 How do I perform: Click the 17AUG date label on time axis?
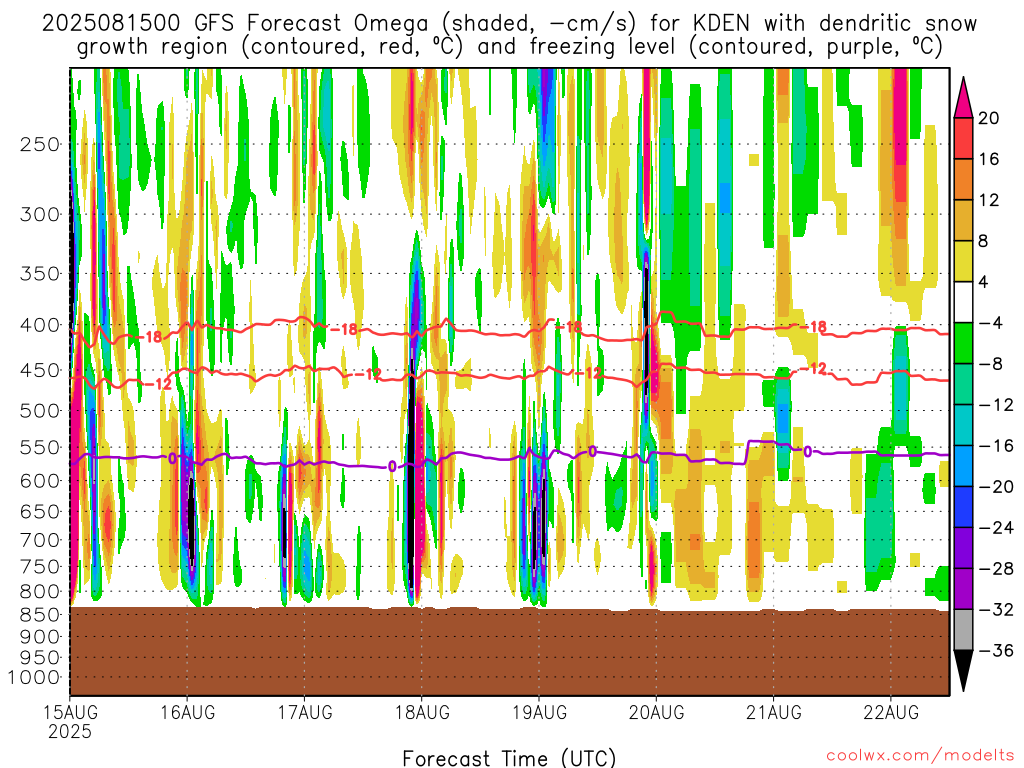[305, 712]
